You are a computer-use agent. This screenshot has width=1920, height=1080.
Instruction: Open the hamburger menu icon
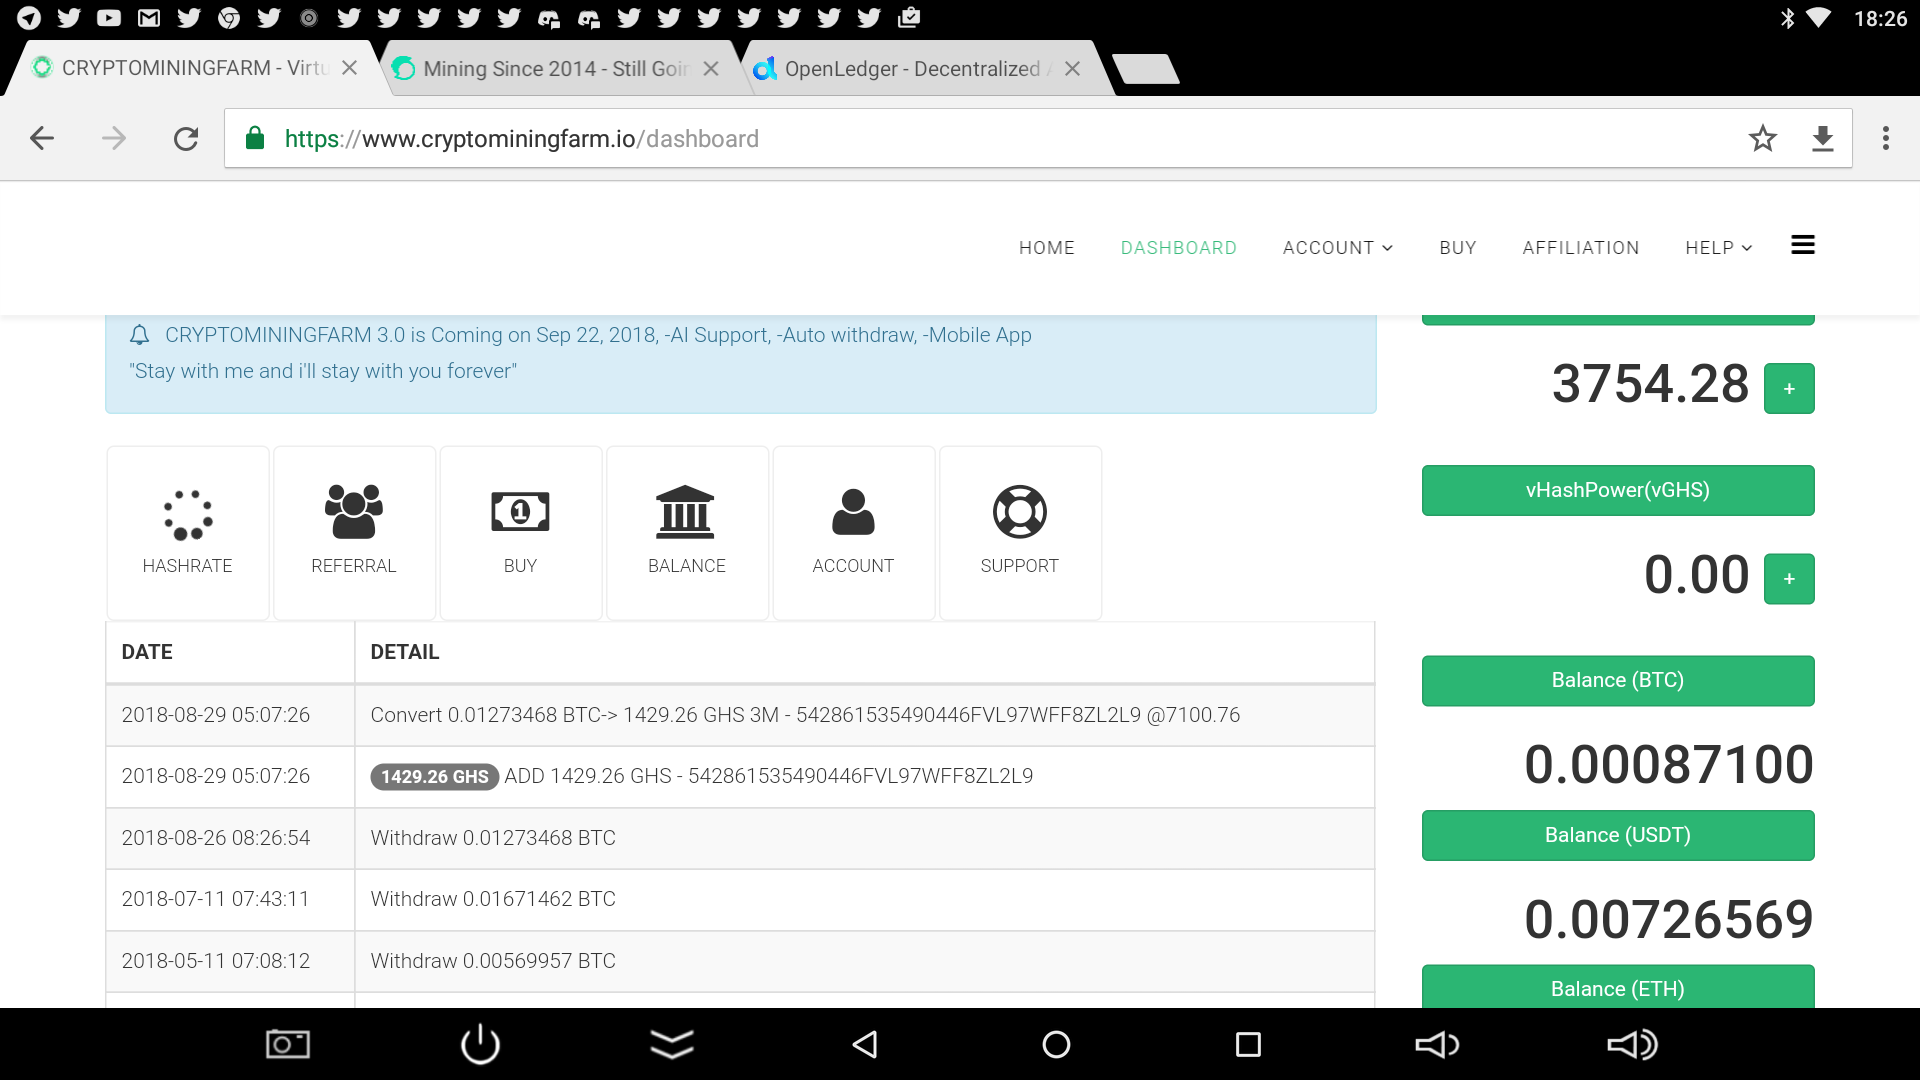[1802, 245]
